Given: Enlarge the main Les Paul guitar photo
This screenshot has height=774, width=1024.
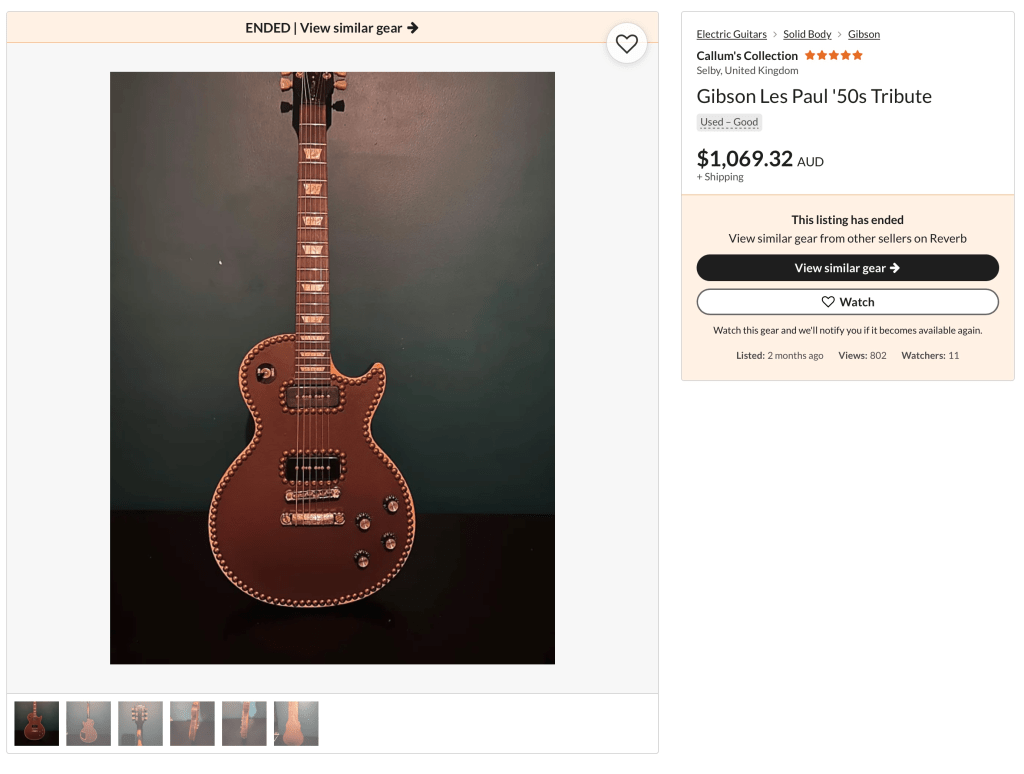Looking at the screenshot, I should pos(332,367).
